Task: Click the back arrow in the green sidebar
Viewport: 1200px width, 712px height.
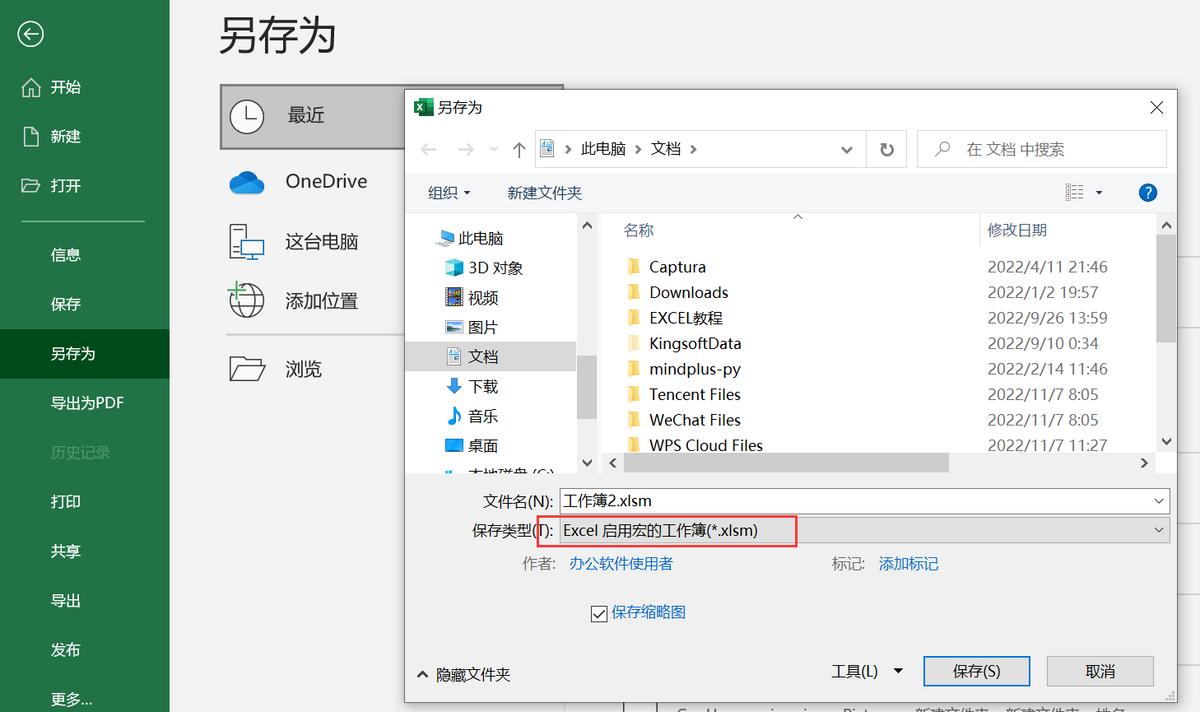Action: click(30, 35)
